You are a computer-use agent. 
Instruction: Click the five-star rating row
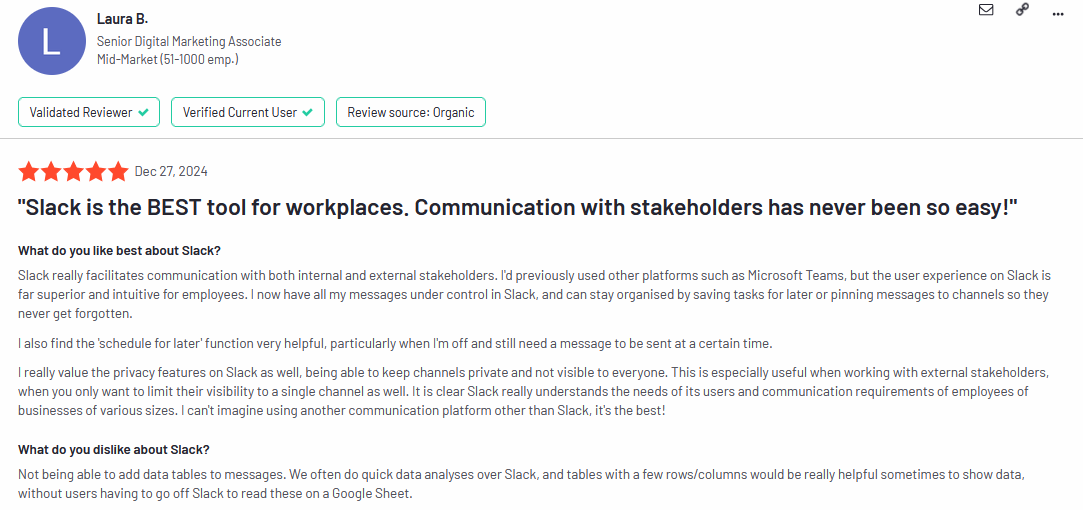coord(73,171)
